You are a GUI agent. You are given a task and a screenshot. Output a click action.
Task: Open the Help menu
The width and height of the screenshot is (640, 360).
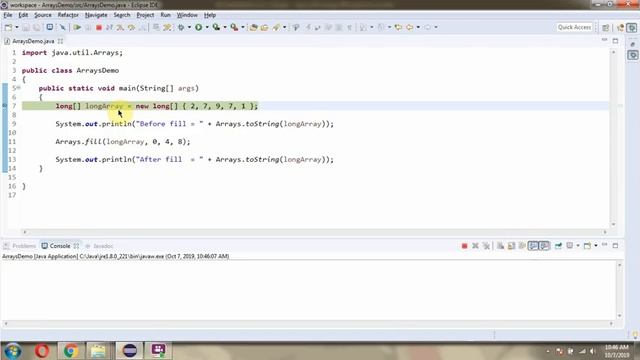point(210,15)
